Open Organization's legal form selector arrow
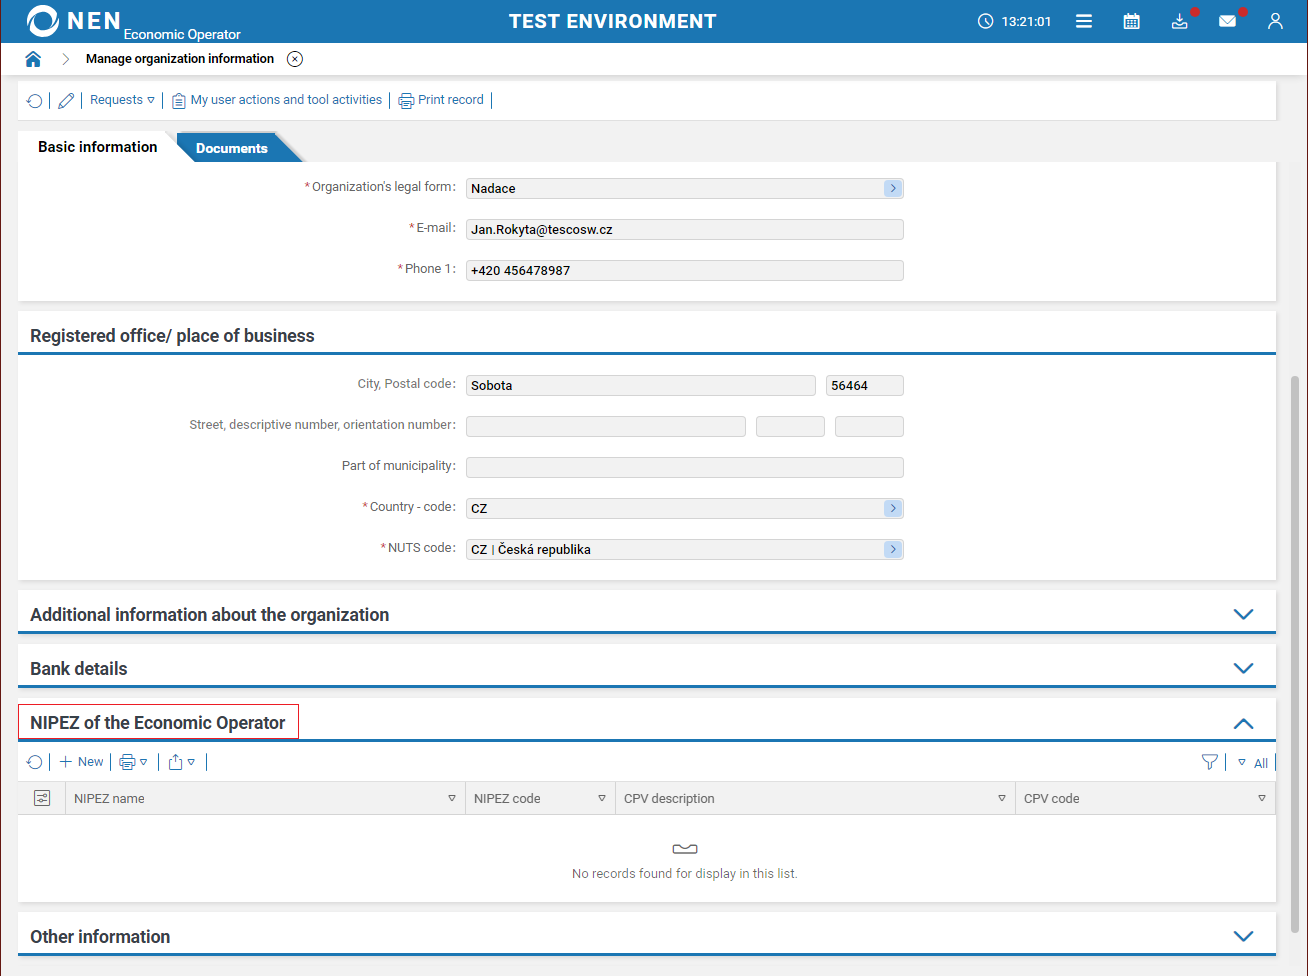 (893, 189)
